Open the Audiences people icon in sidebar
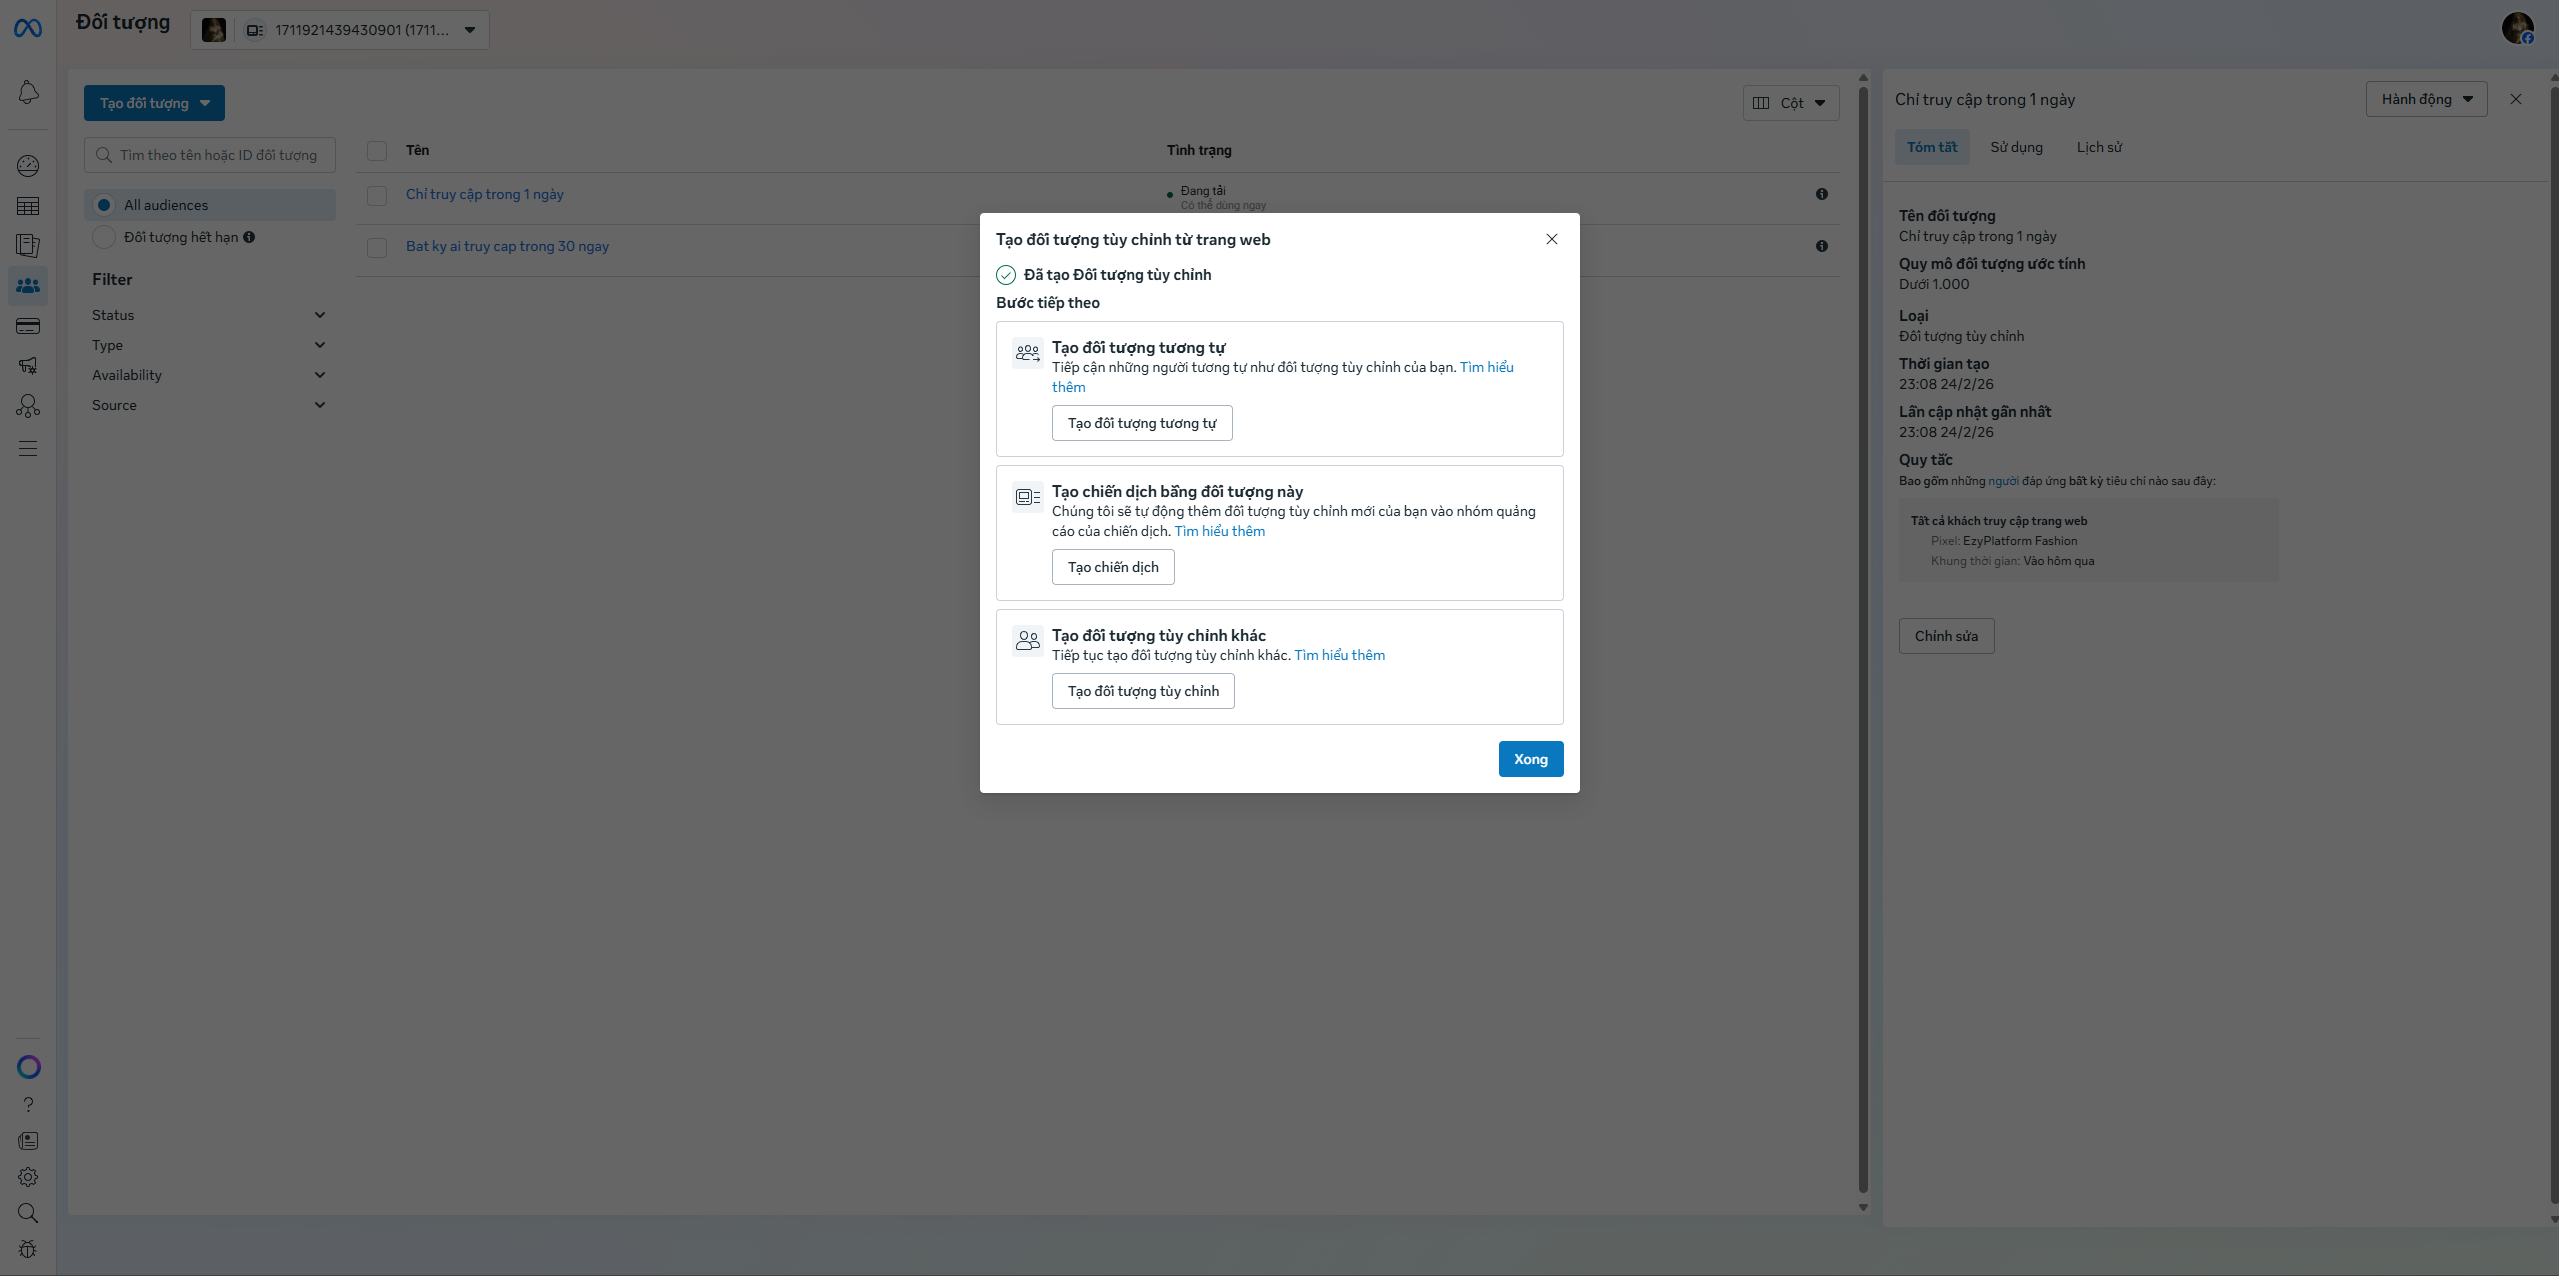 point(28,286)
